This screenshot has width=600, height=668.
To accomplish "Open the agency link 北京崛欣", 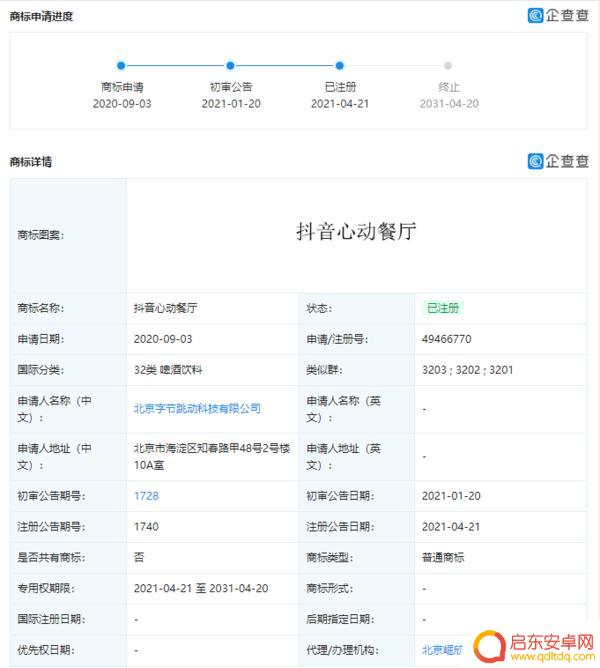I will pos(442,650).
